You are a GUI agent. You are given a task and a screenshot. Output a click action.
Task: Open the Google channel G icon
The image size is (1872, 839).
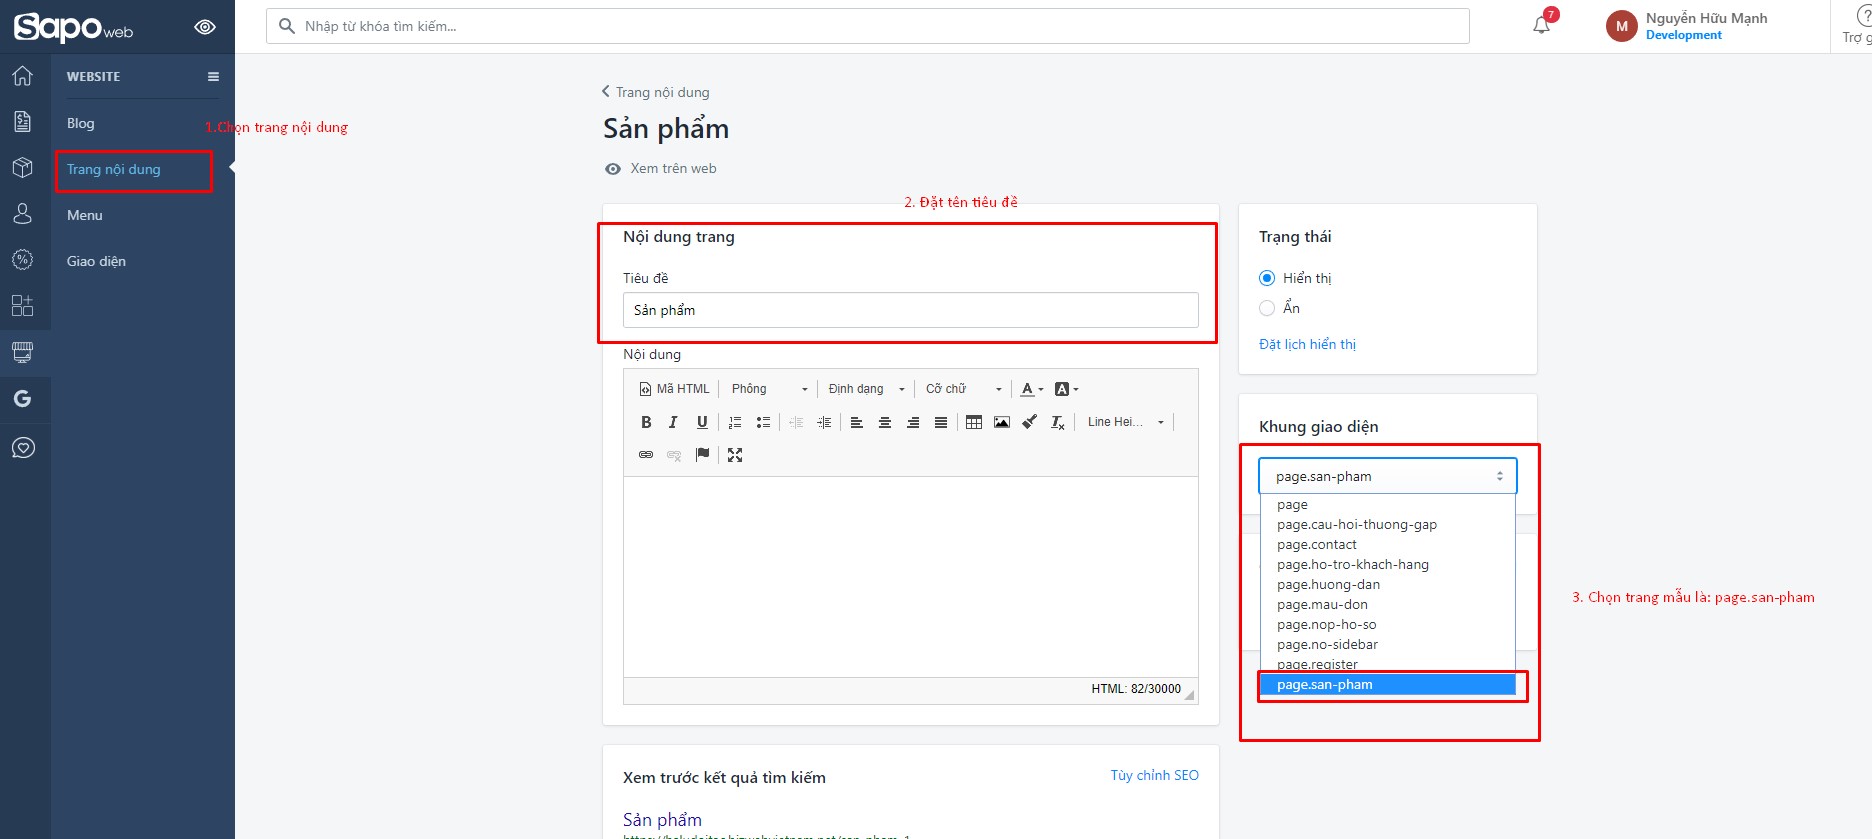coord(22,399)
